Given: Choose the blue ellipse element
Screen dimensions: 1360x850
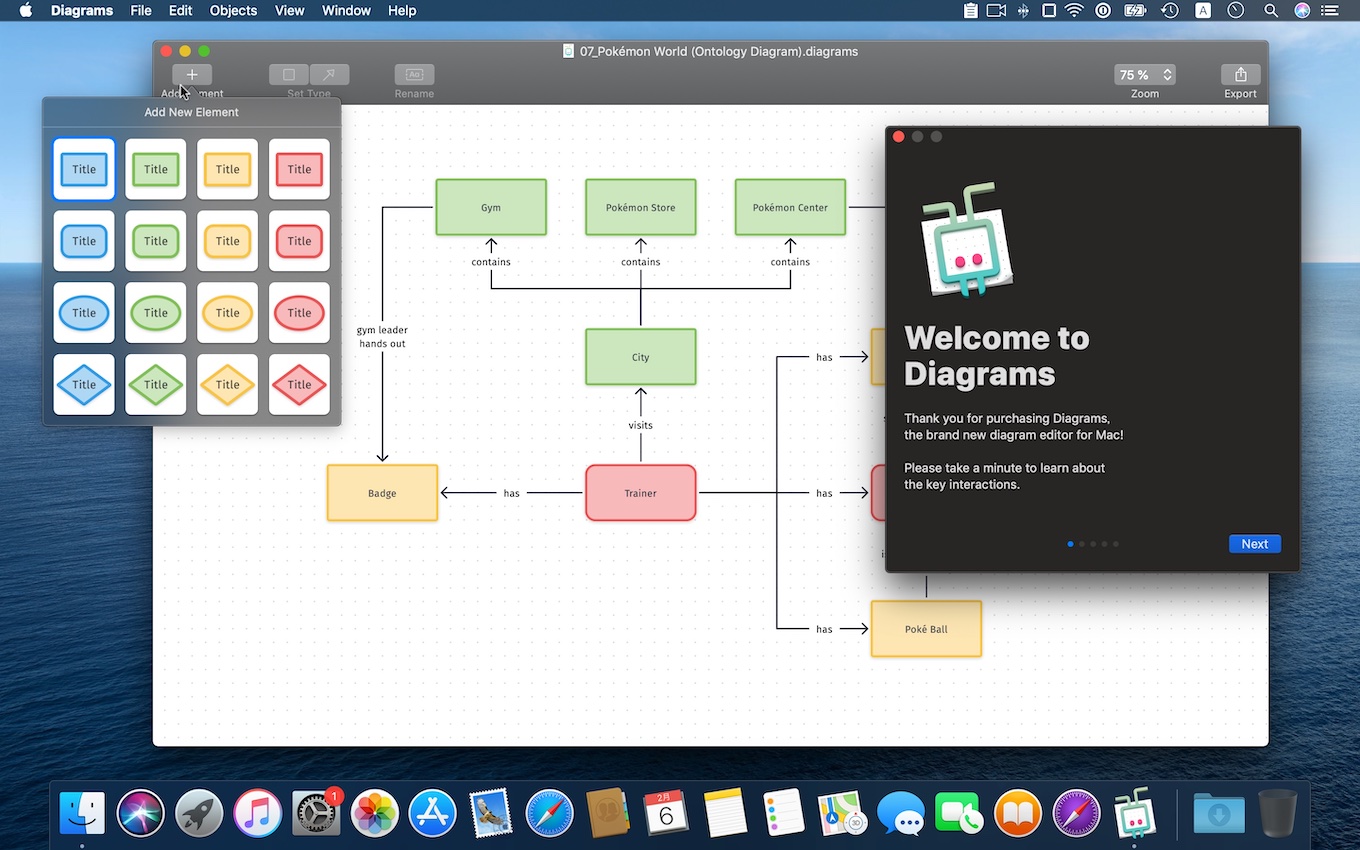Looking at the screenshot, I should point(84,313).
